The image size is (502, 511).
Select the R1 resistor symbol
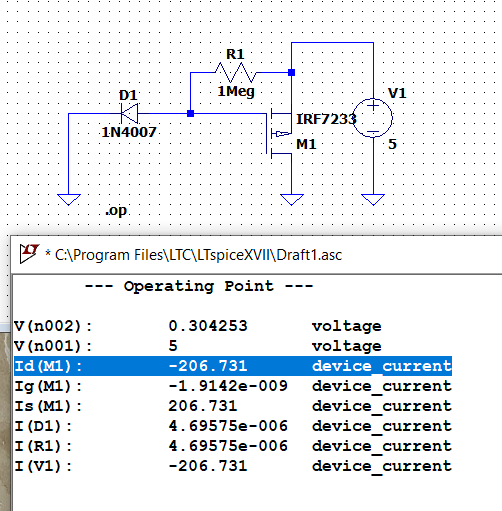pos(236,73)
